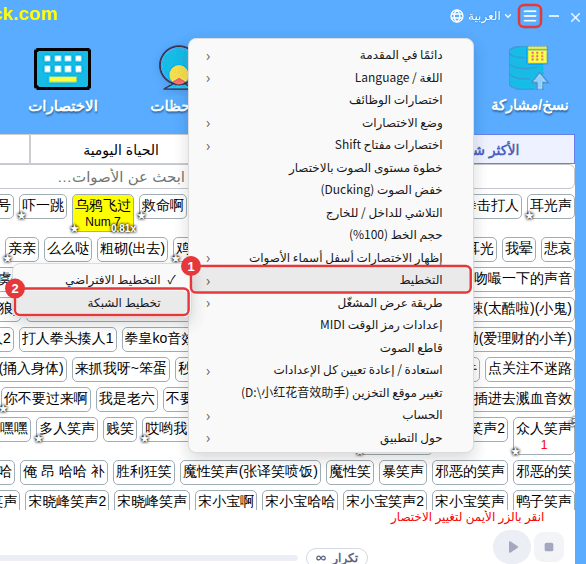Play the 邪恶的笑声 sound button

point(469,472)
